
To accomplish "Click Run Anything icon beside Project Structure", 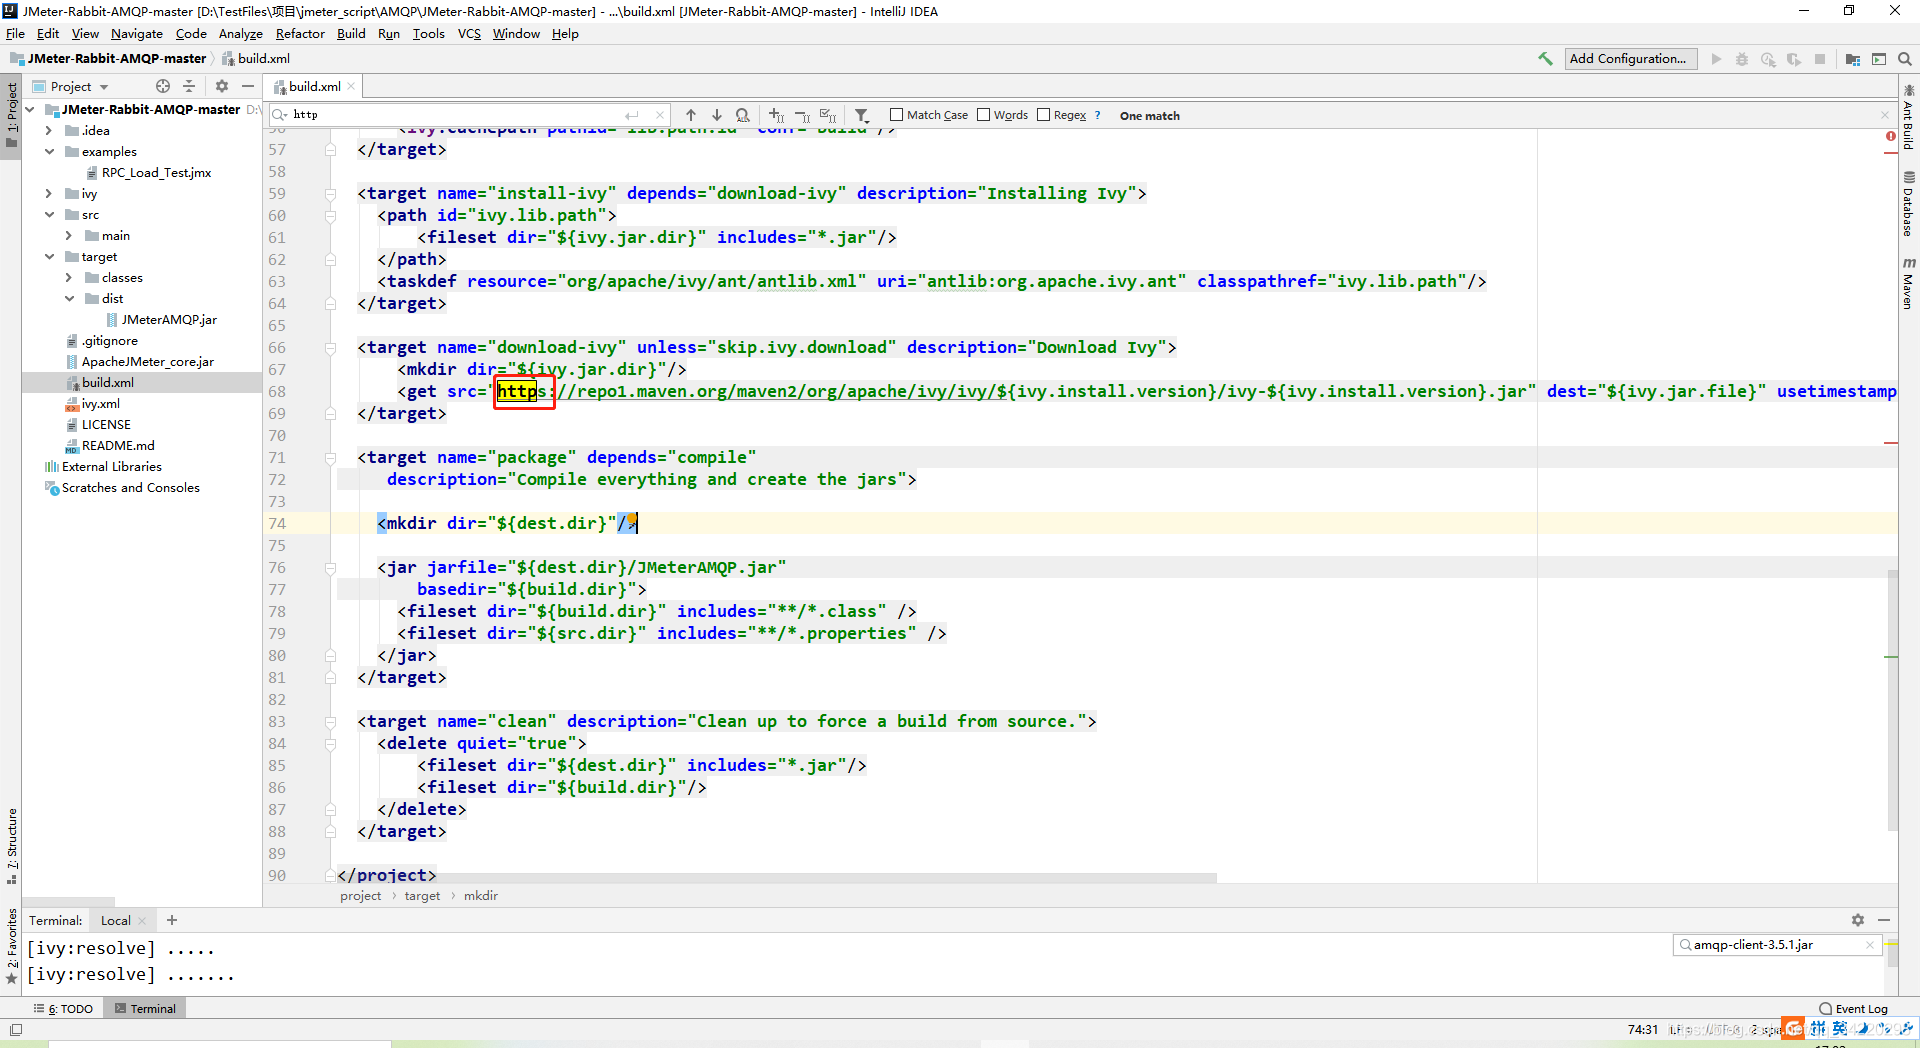I will 1879,59.
